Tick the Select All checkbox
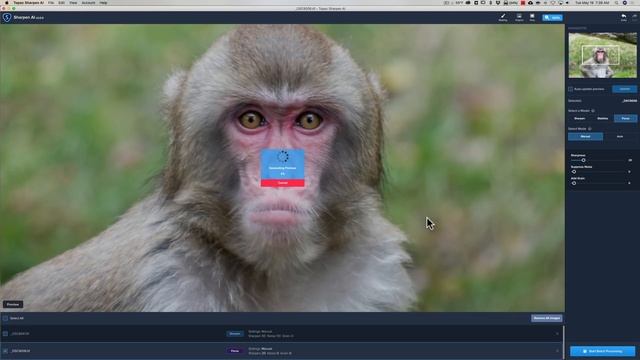This screenshot has height=360, width=640. click(x=5, y=318)
